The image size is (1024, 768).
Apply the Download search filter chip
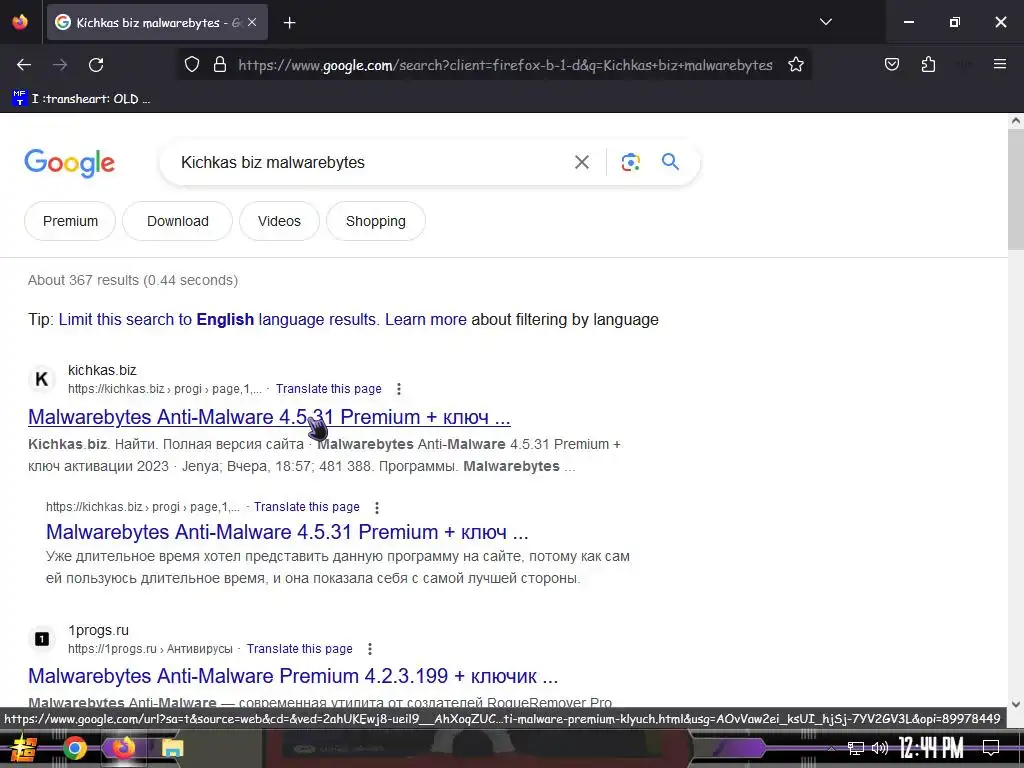click(178, 221)
